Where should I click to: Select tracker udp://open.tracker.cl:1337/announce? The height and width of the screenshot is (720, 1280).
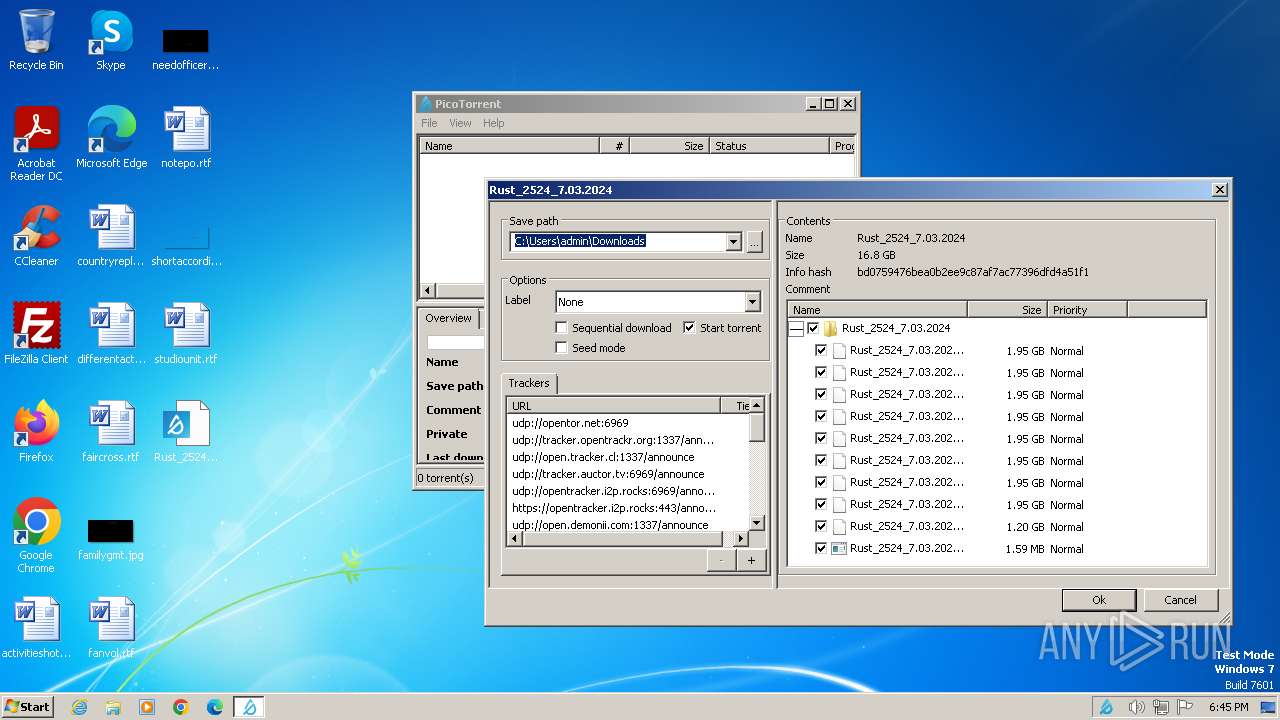603,457
